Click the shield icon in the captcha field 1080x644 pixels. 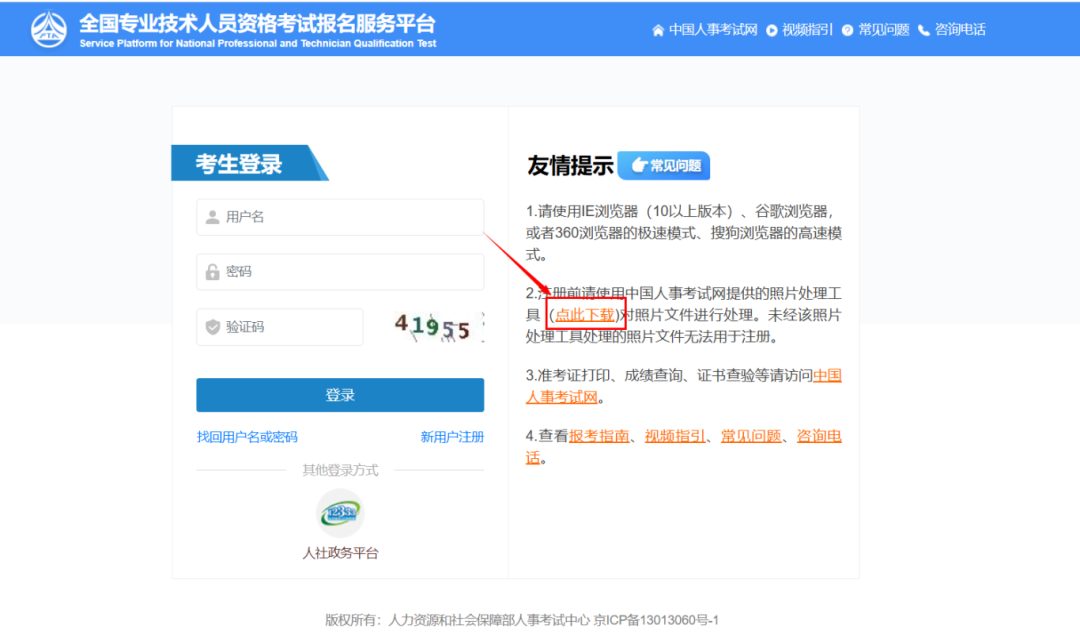pyautogui.click(x=211, y=327)
